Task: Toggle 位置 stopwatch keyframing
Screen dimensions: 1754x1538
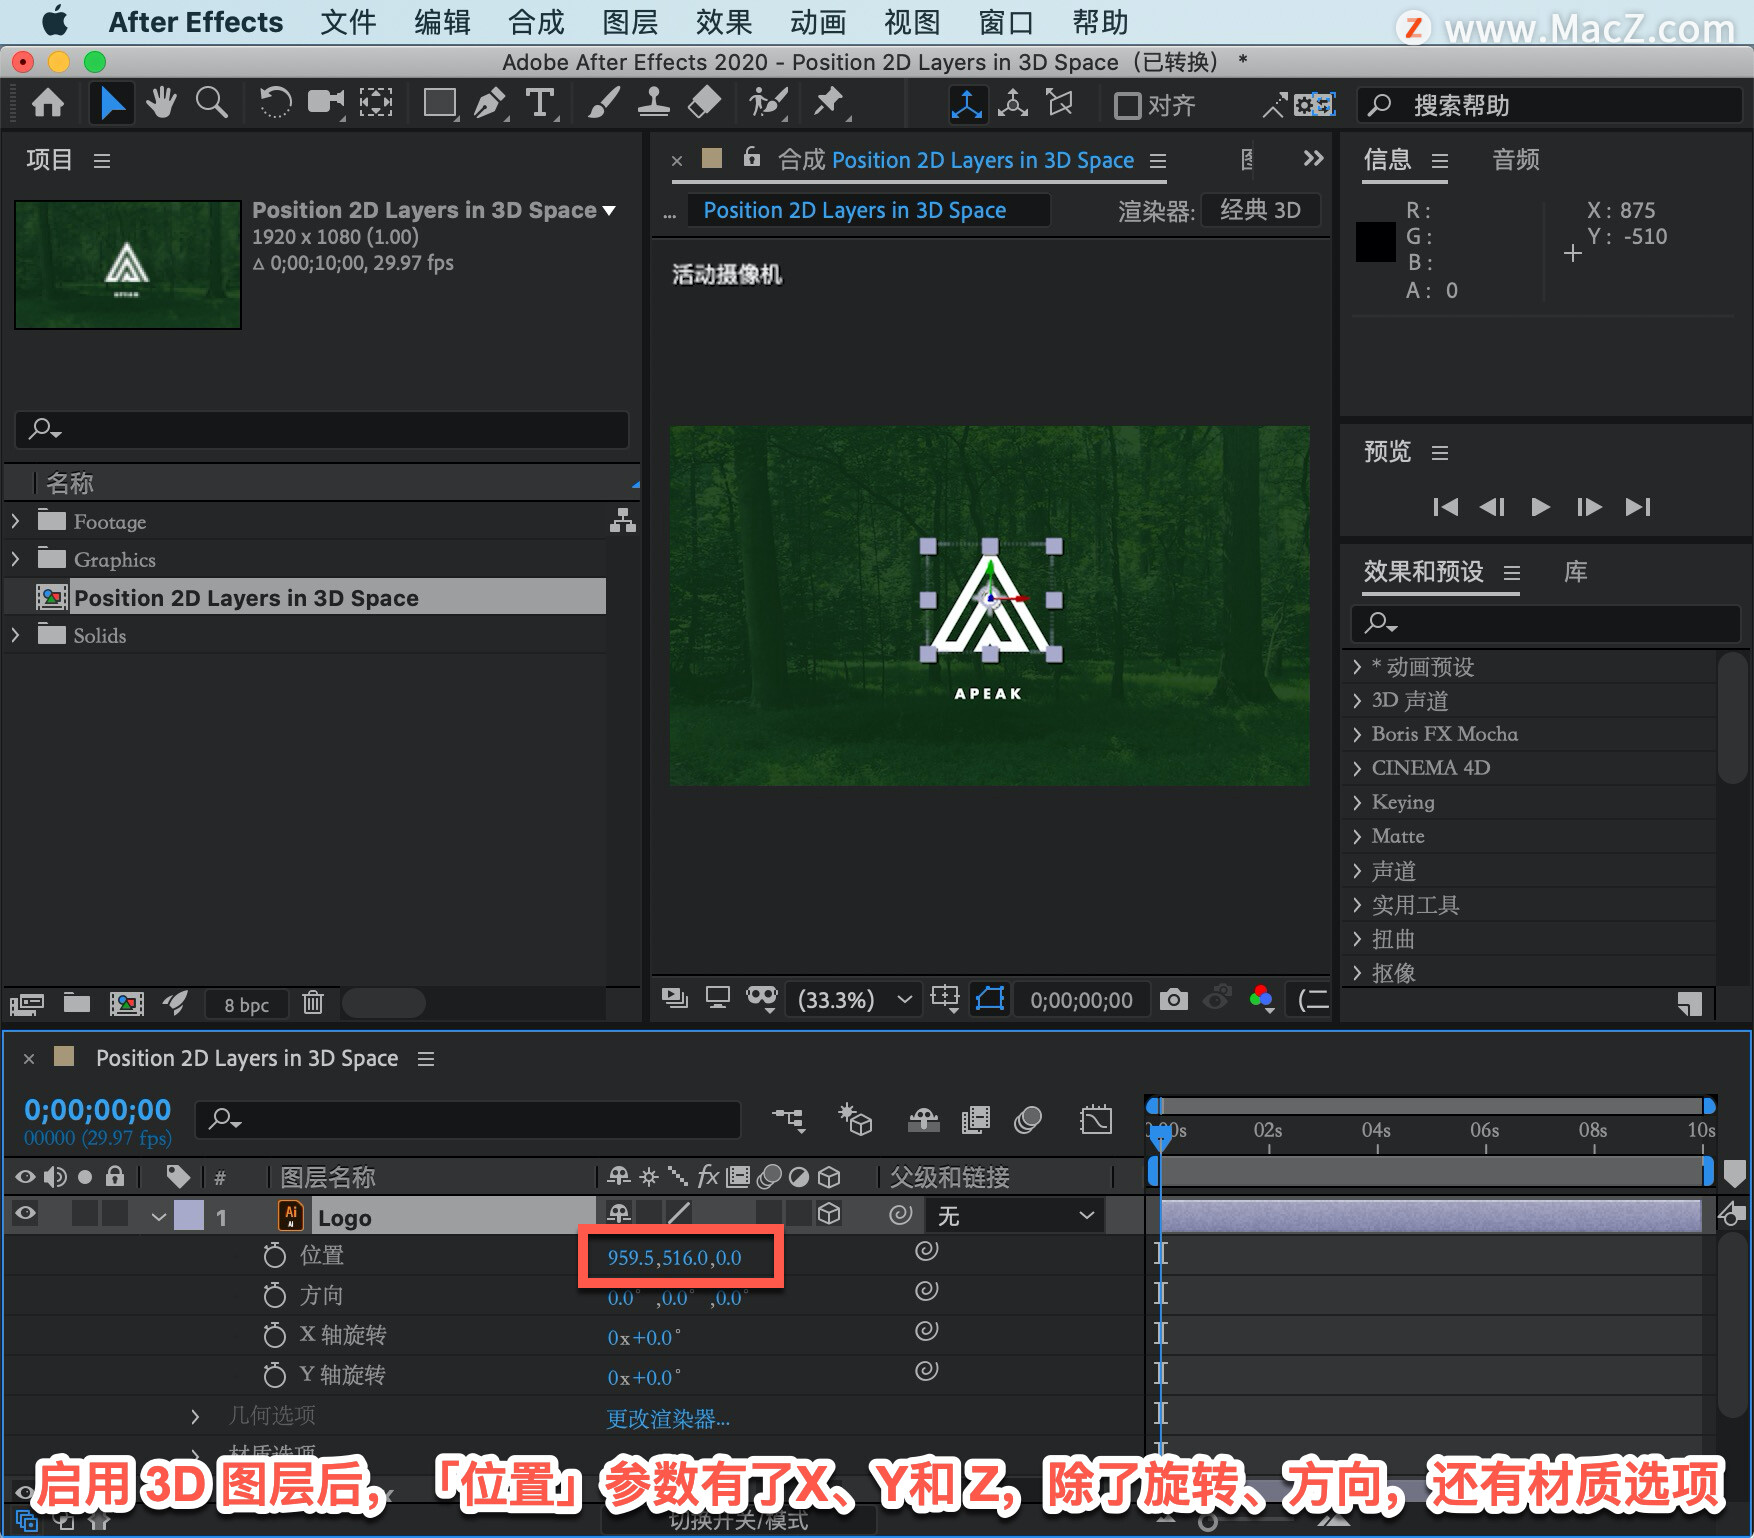Action: point(274,1255)
